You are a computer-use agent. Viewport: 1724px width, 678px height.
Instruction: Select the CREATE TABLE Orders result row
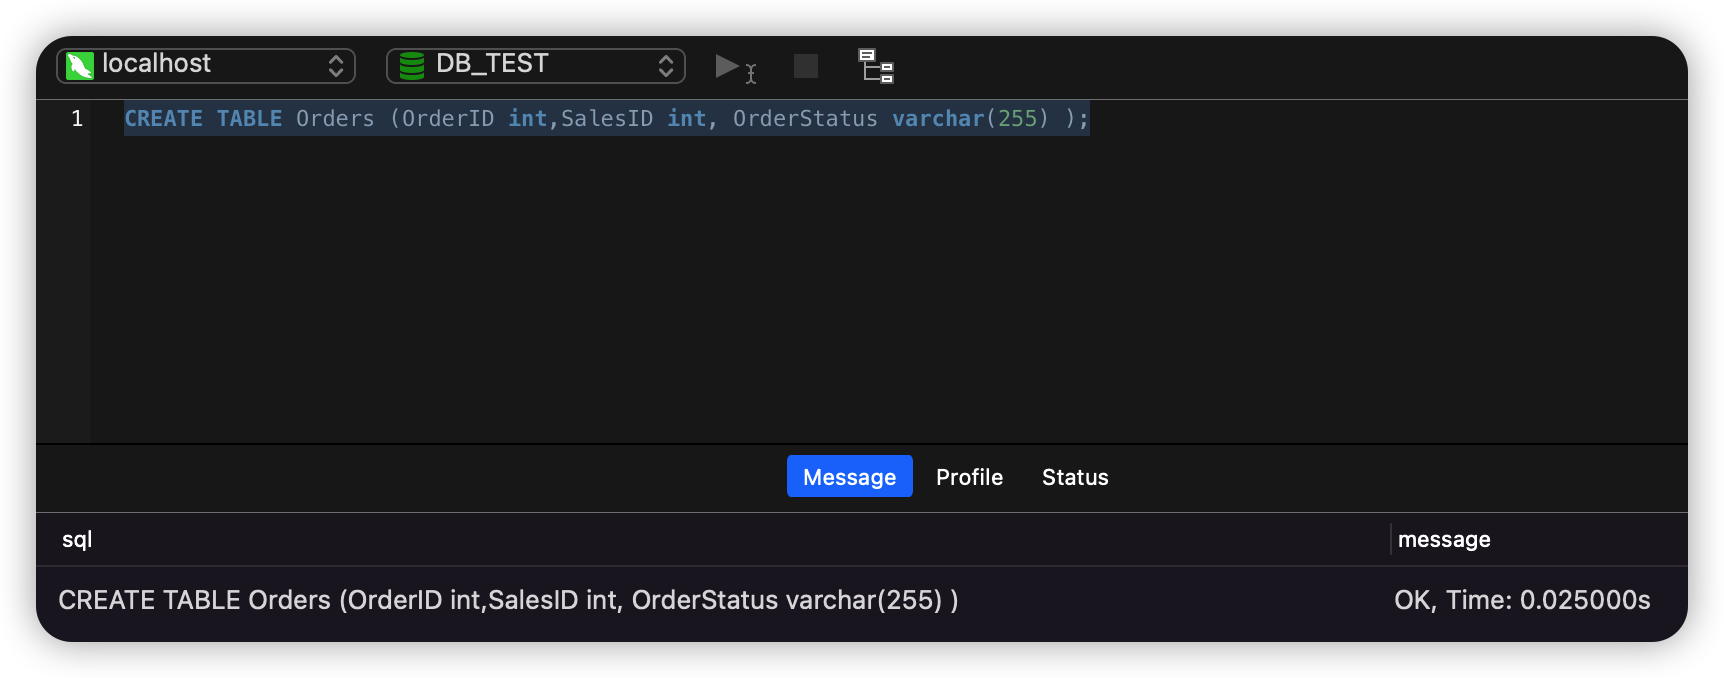(862, 600)
